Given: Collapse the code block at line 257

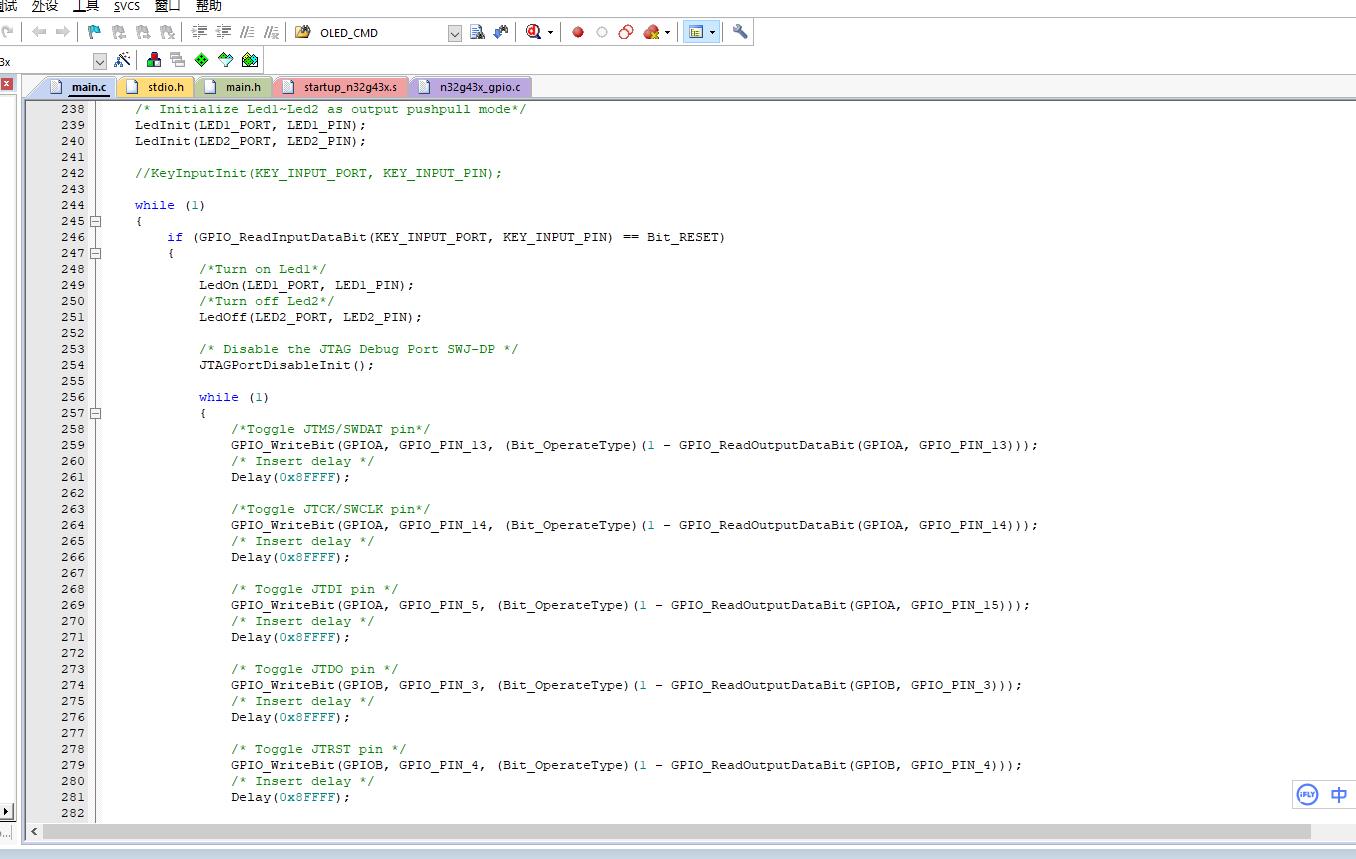Looking at the screenshot, I should tap(96, 413).
